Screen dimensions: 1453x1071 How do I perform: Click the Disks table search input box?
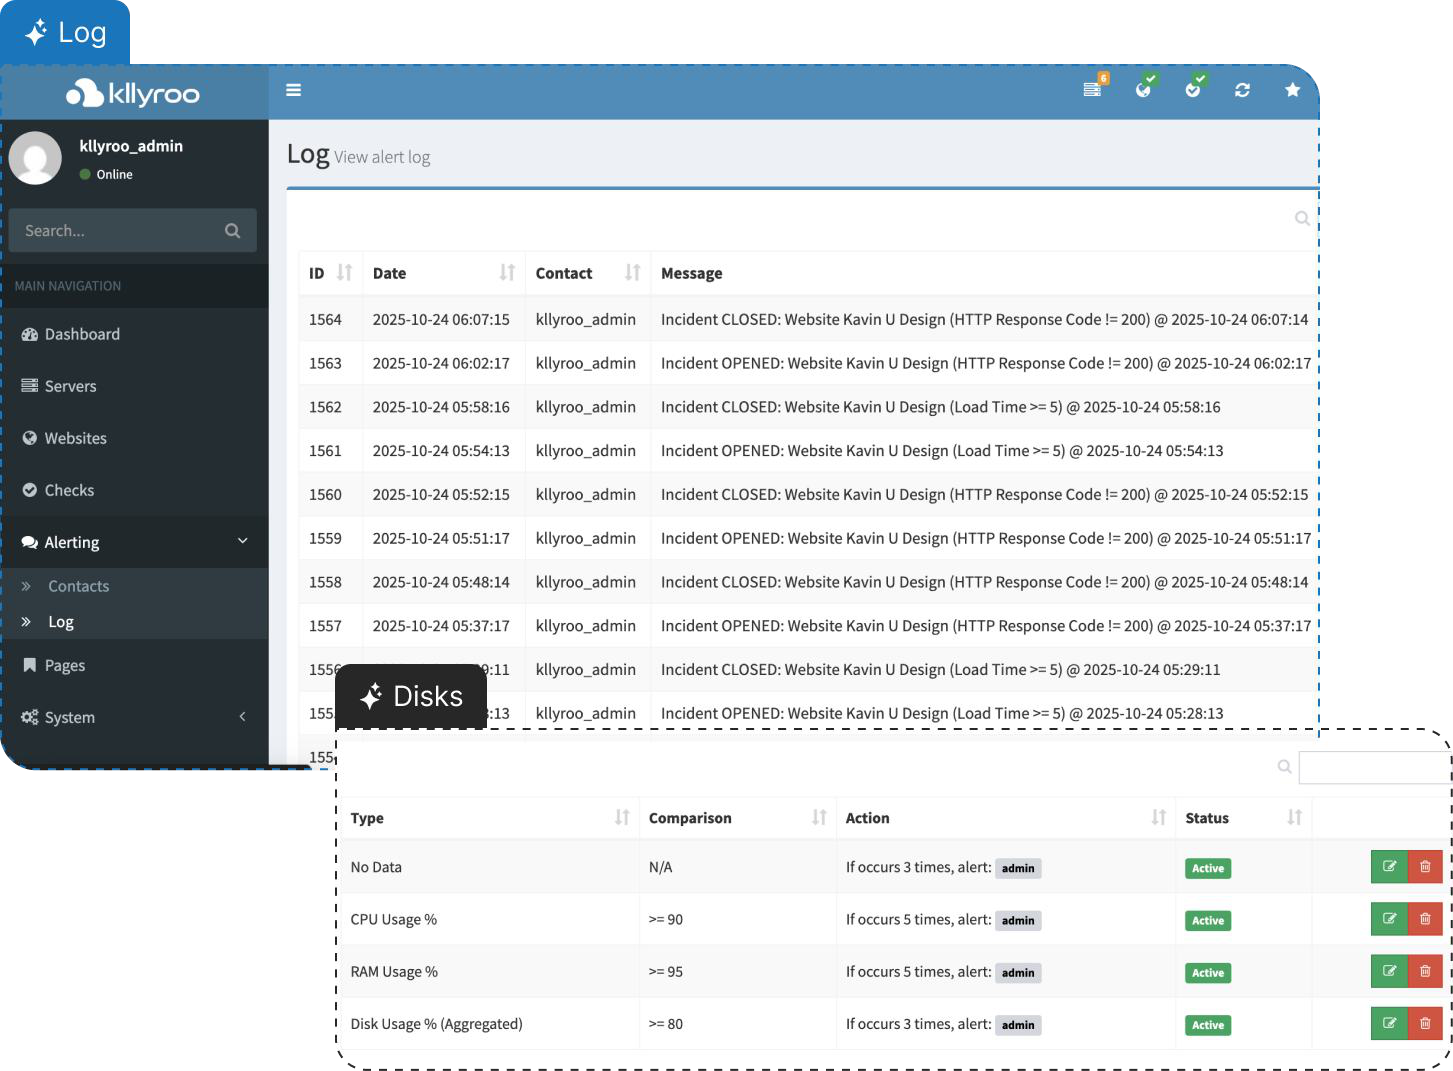pos(1375,767)
